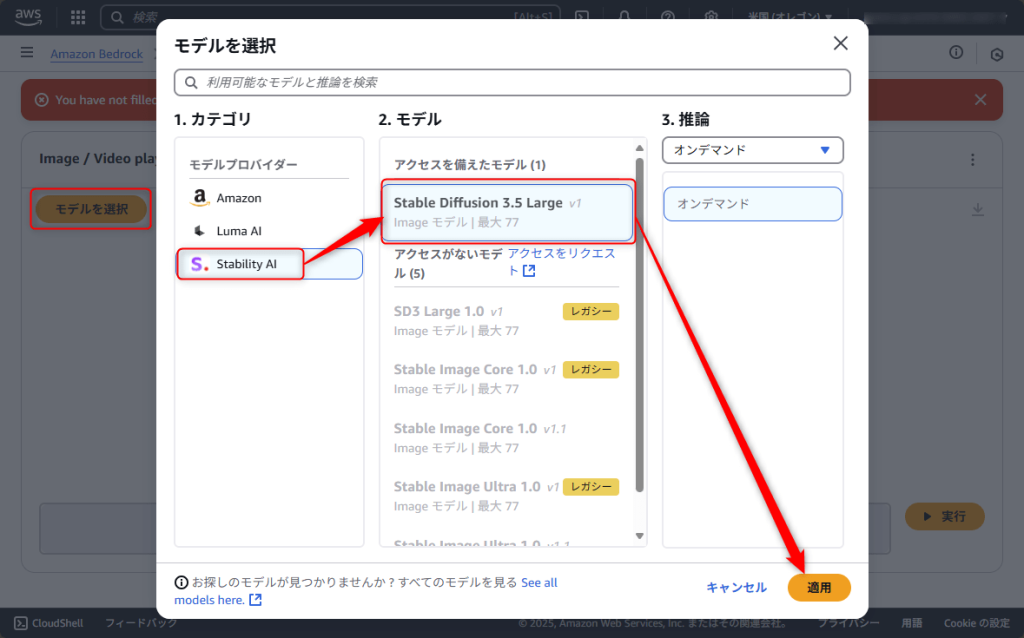Click the external link icon after models here
The width and height of the screenshot is (1024, 638).
pyautogui.click(x=255, y=599)
